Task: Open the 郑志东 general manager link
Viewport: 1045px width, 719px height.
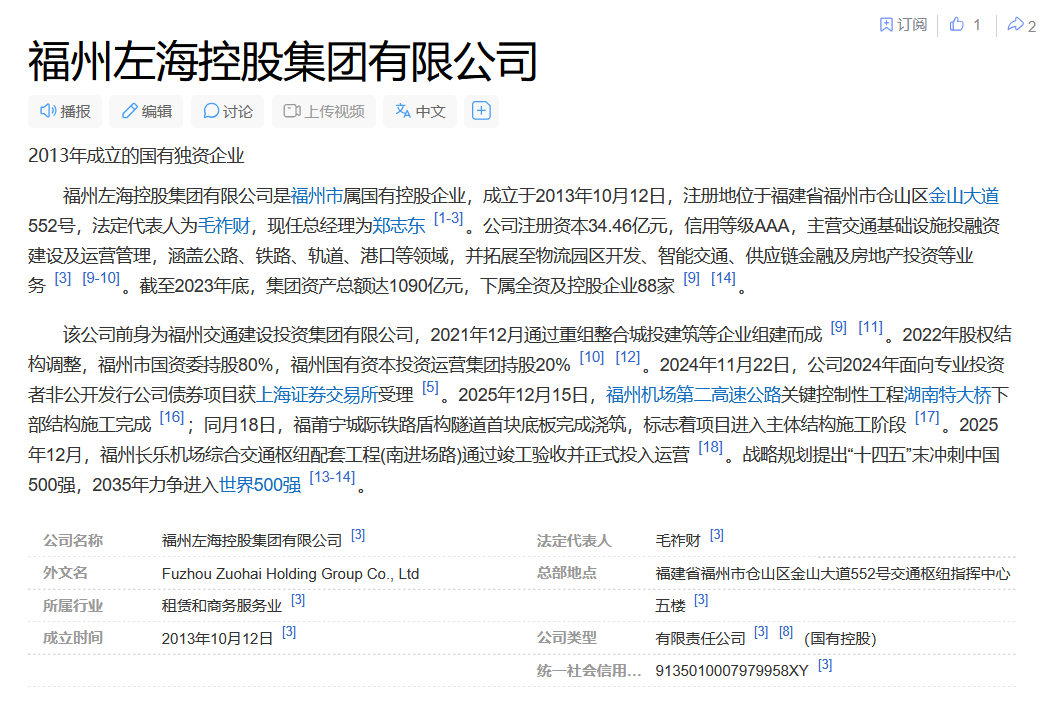Action: pyautogui.click(x=399, y=225)
